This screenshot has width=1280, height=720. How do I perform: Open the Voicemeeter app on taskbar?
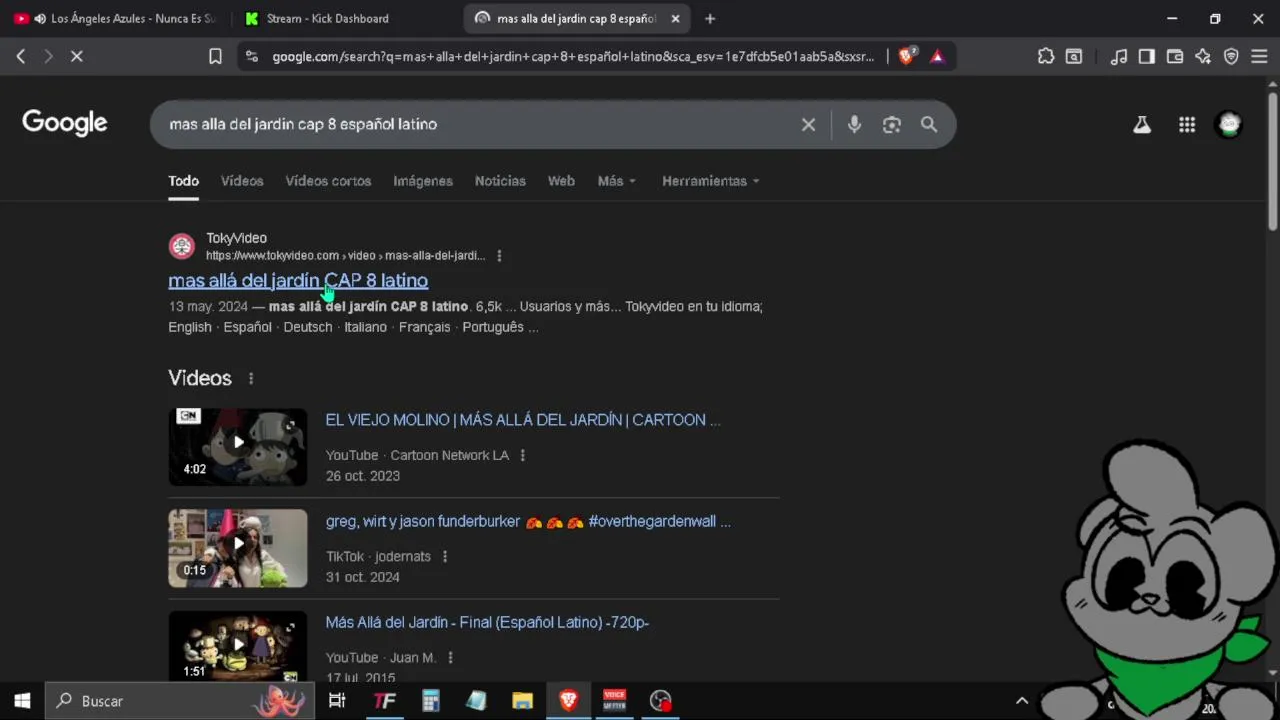[614, 701]
